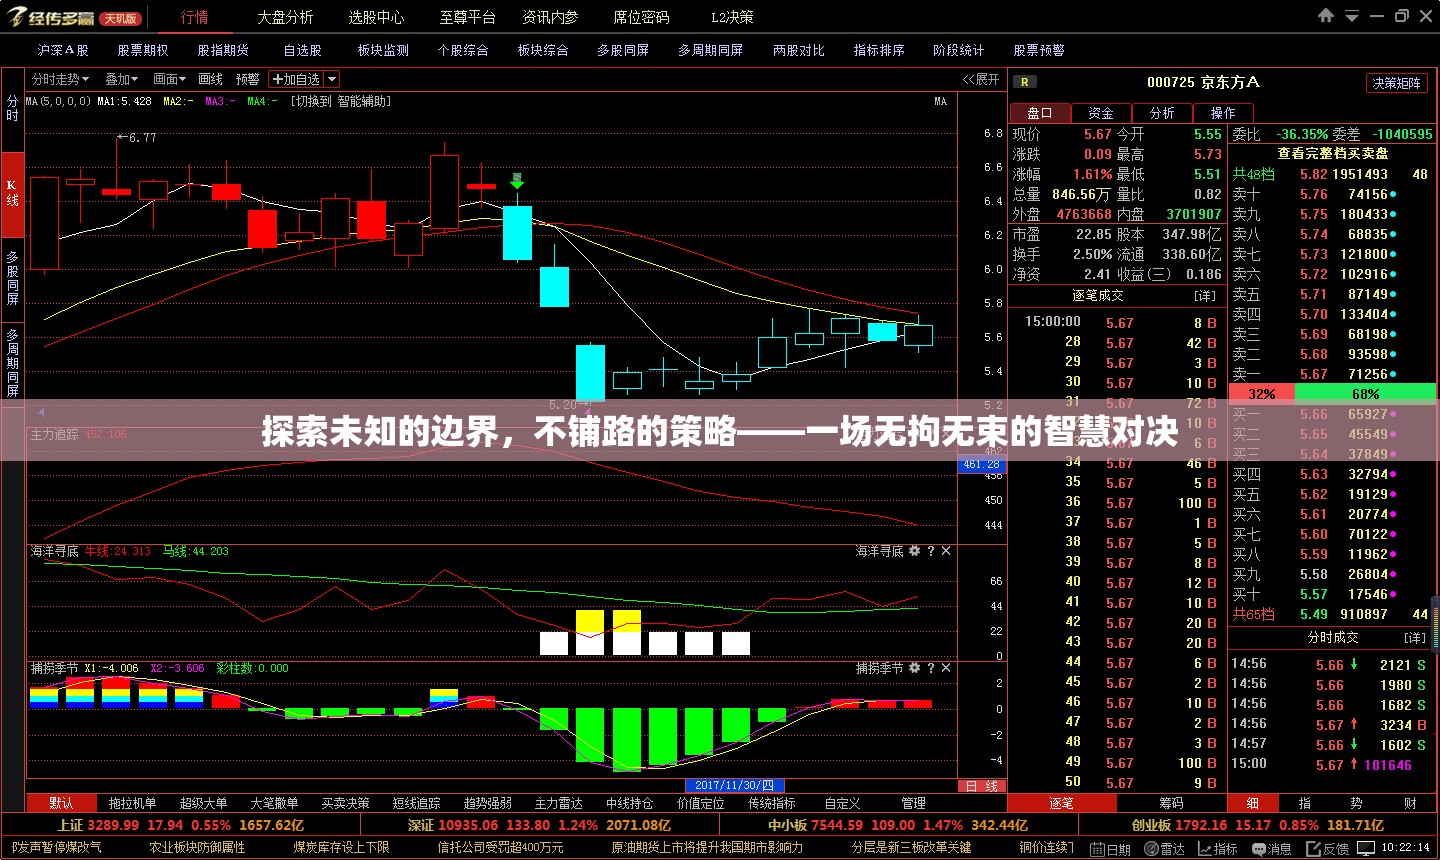Close the 海洋寻底 indicator panel
The image size is (1440, 860).
click(x=946, y=551)
